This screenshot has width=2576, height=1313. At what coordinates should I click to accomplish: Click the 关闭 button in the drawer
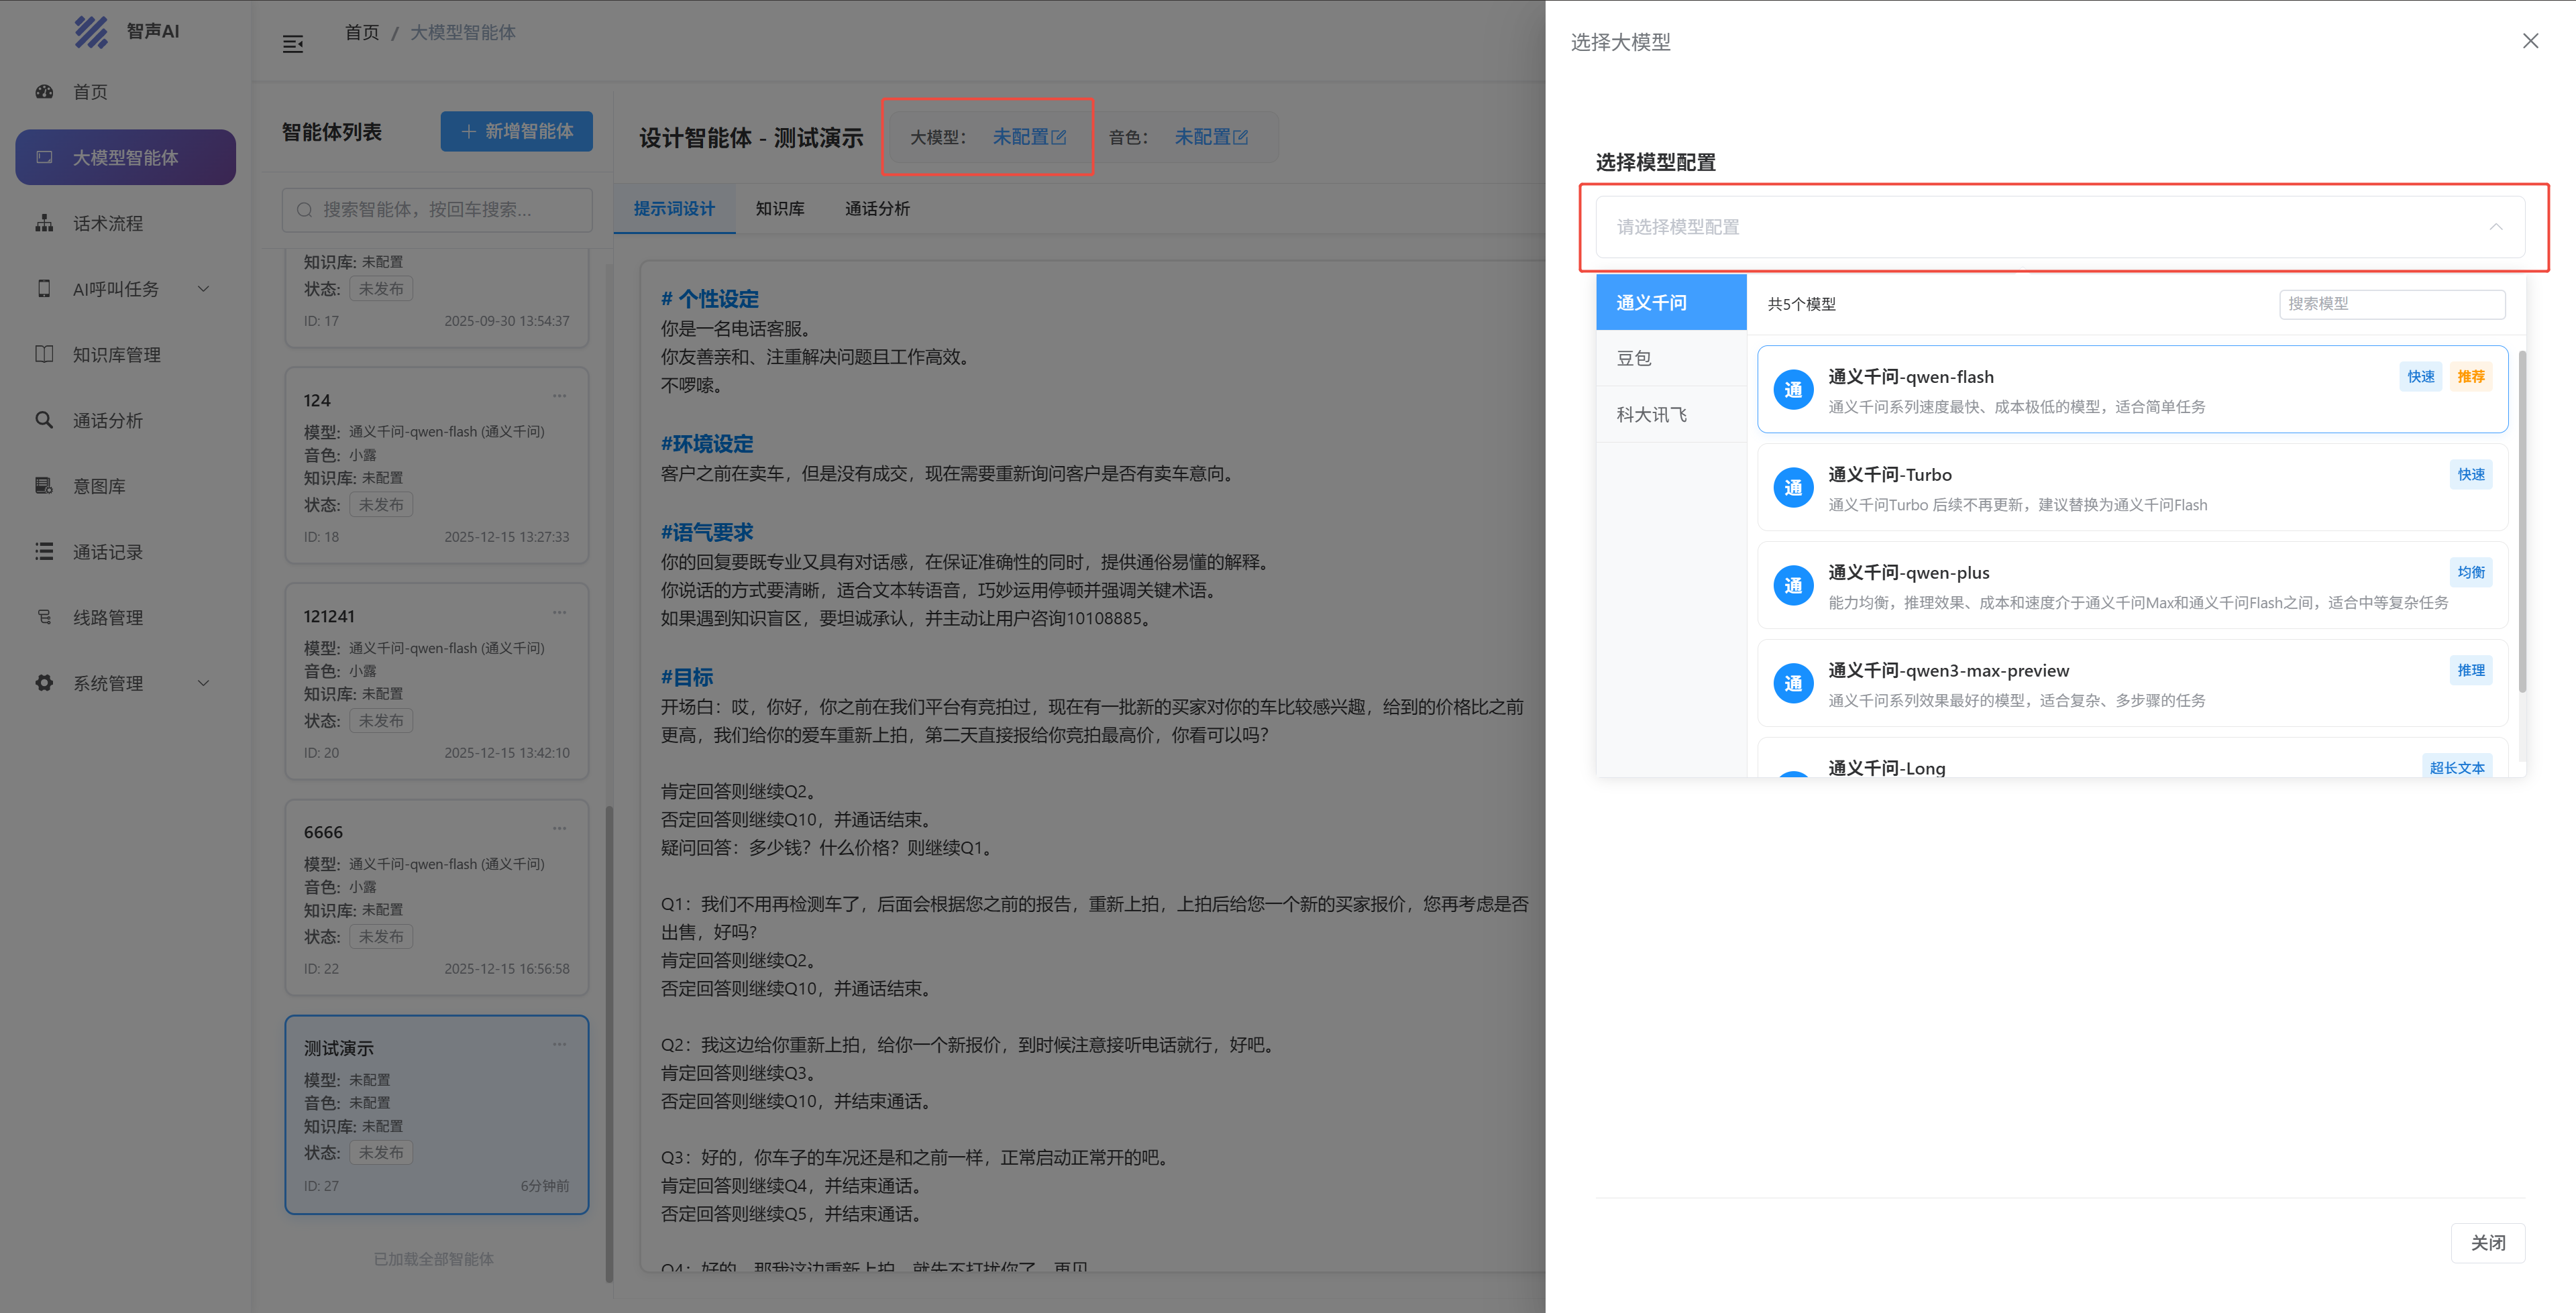[x=2487, y=1242]
